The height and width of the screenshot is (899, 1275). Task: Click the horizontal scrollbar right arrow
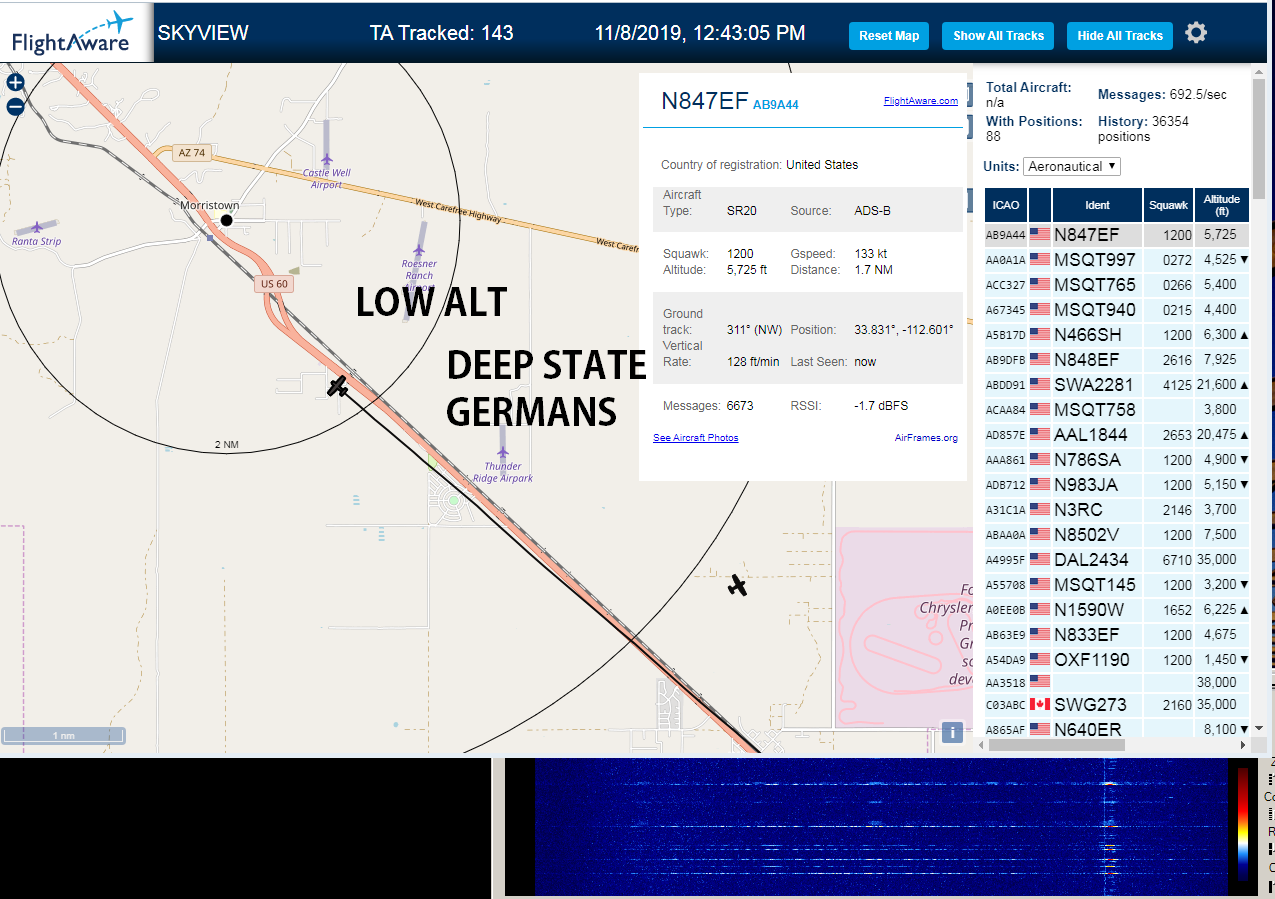(1244, 745)
